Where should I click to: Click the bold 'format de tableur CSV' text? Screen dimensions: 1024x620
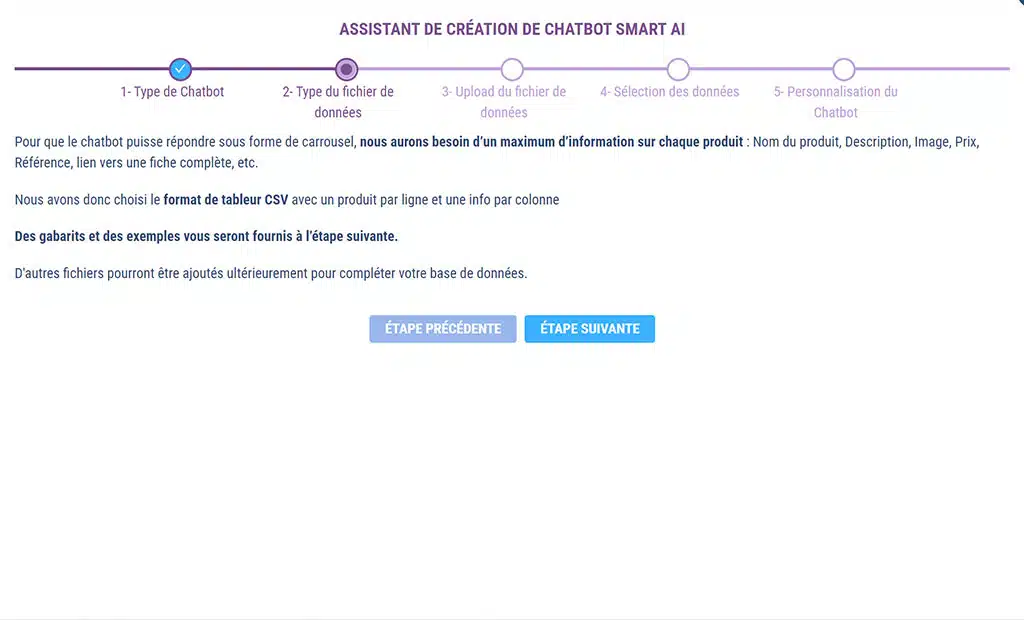point(226,200)
